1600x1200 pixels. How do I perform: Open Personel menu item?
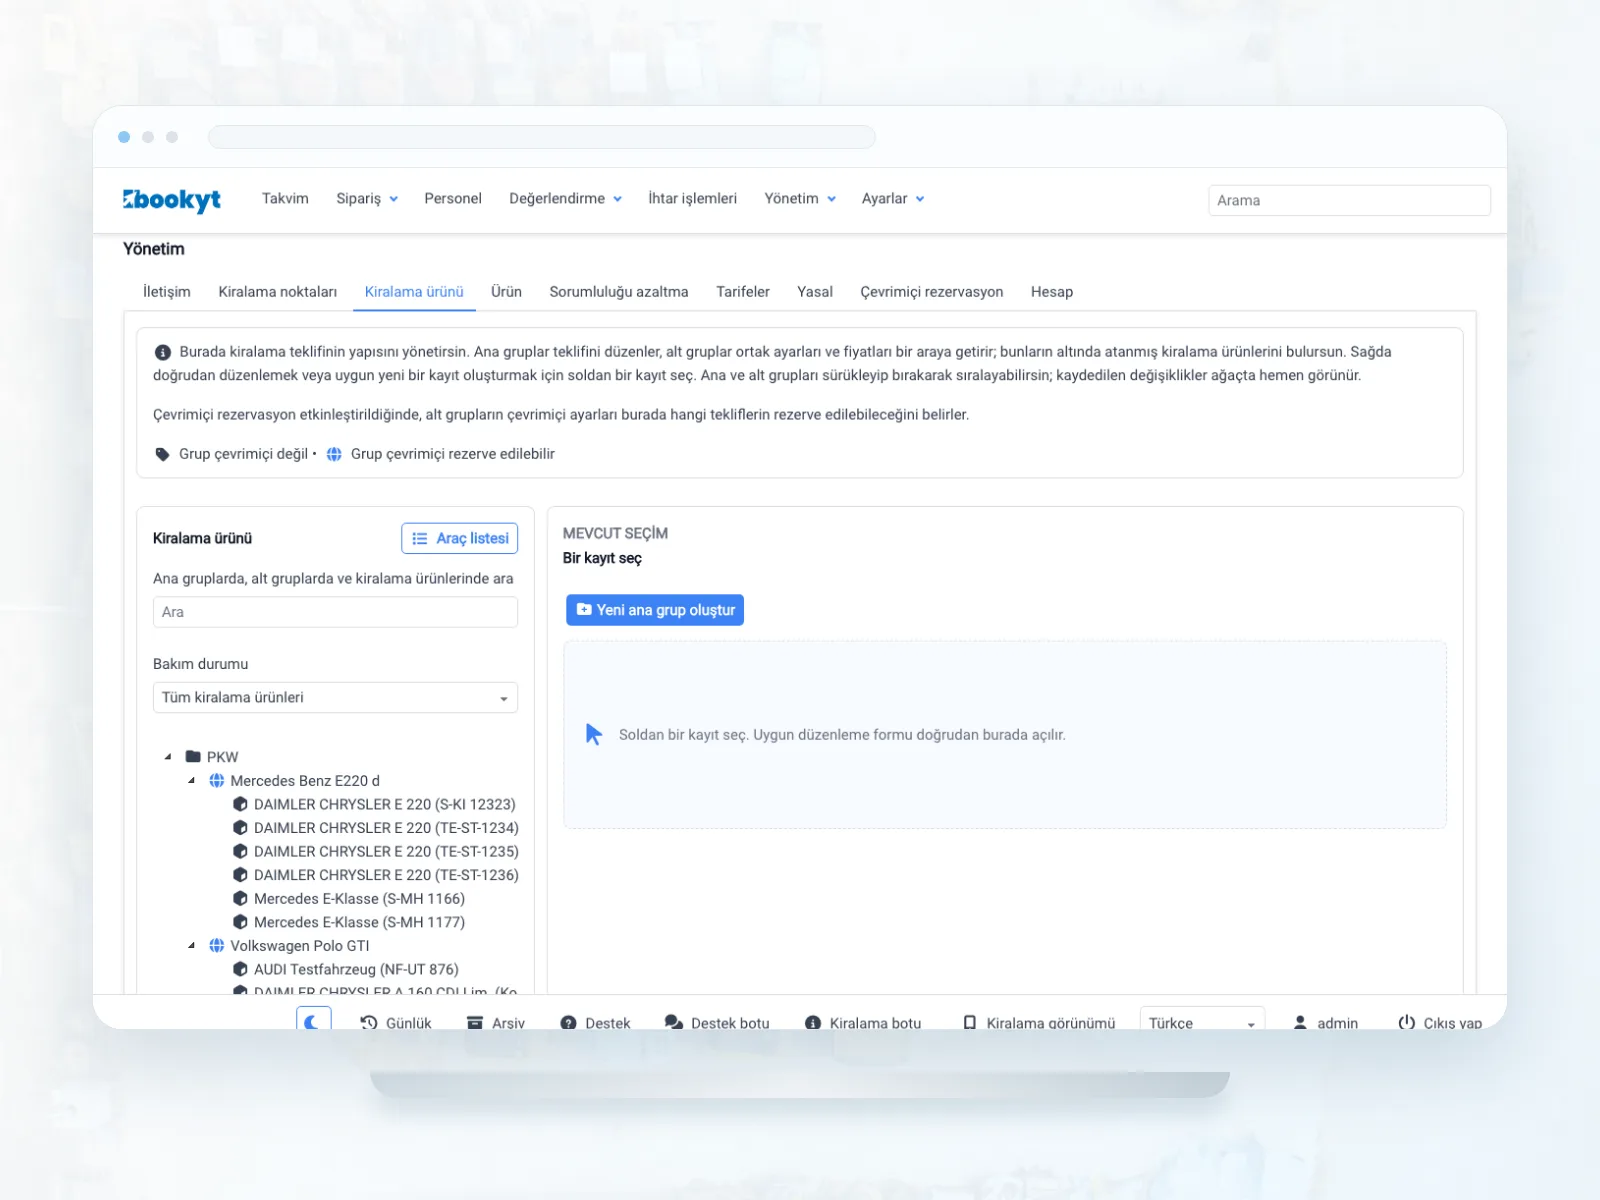453,199
